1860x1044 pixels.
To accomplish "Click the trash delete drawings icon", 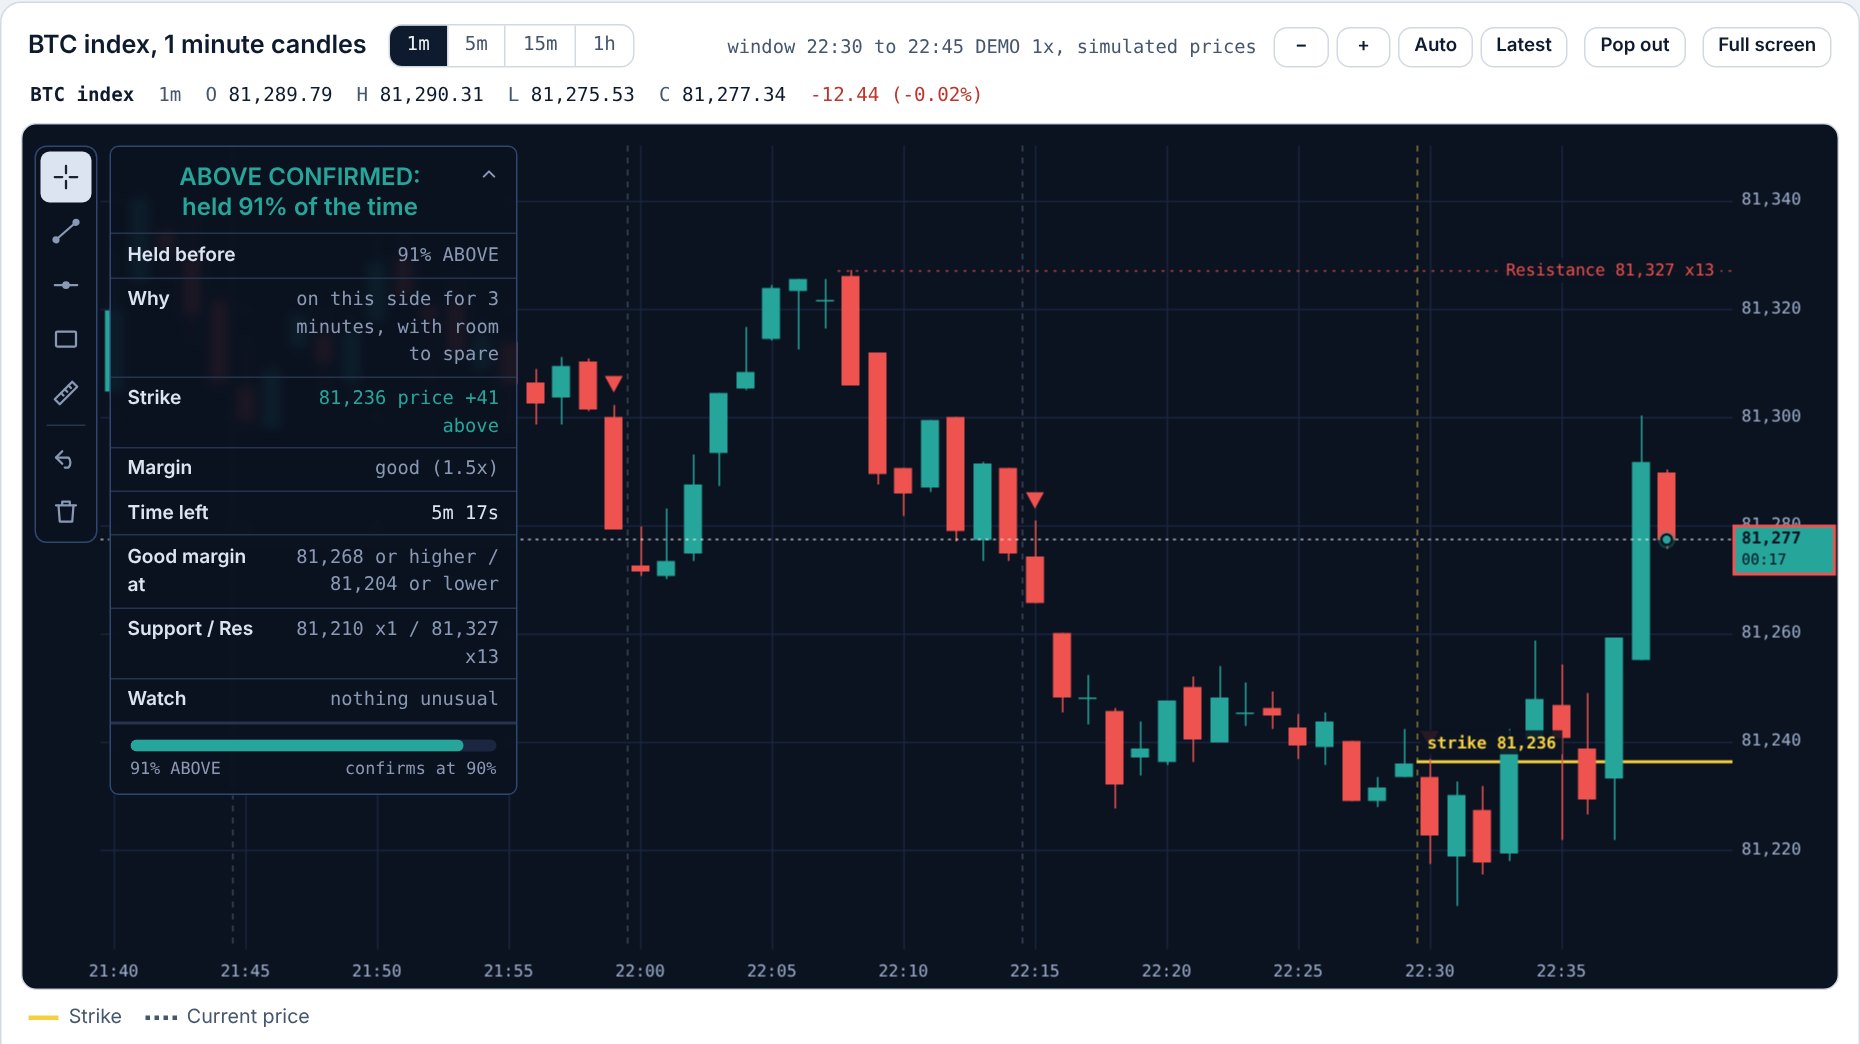I will coord(66,512).
